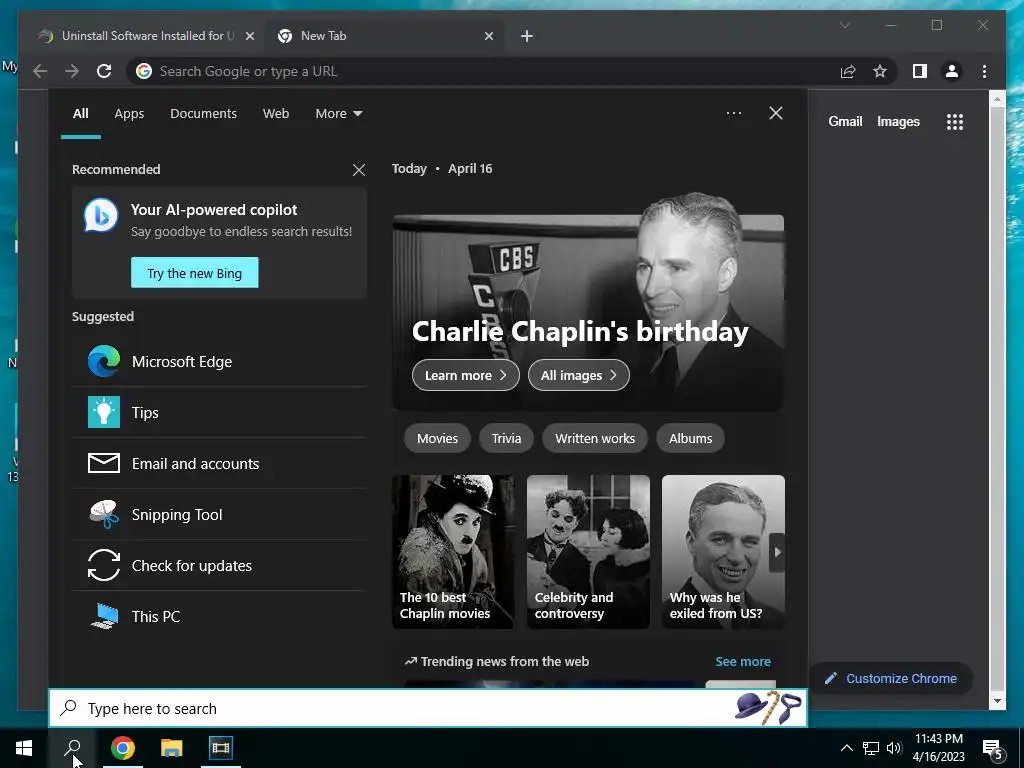Dismiss the Recommended section

coord(359,170)
